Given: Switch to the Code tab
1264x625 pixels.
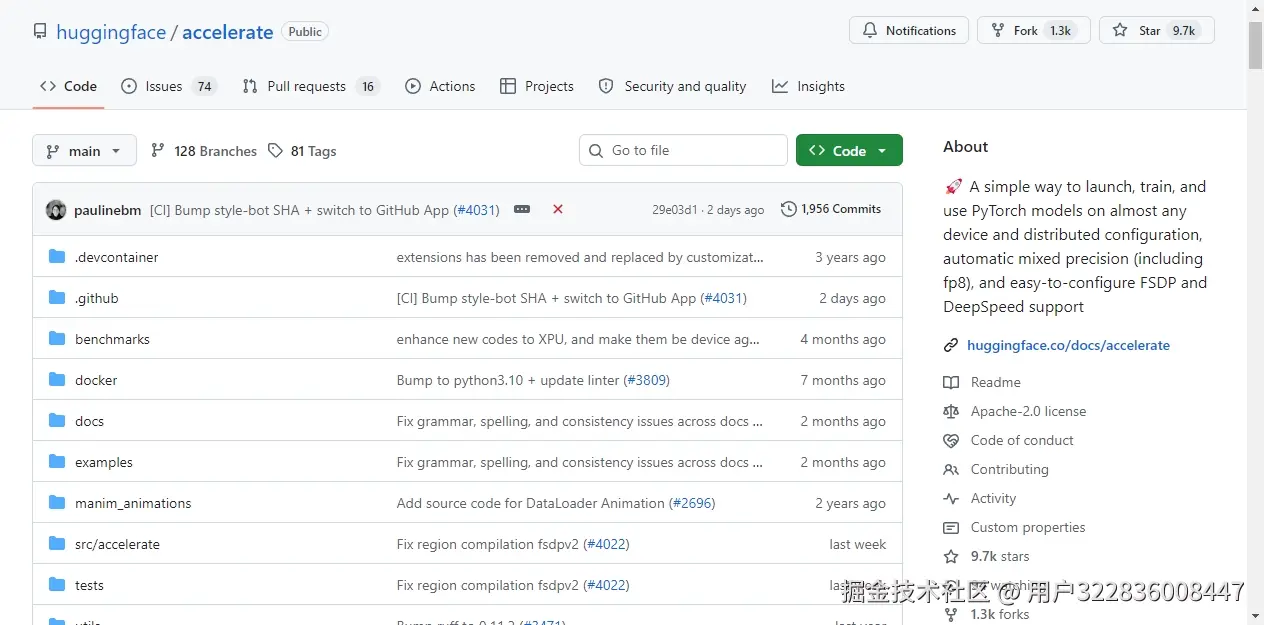Looking at the screenshot, I should (x=68, y=86).
